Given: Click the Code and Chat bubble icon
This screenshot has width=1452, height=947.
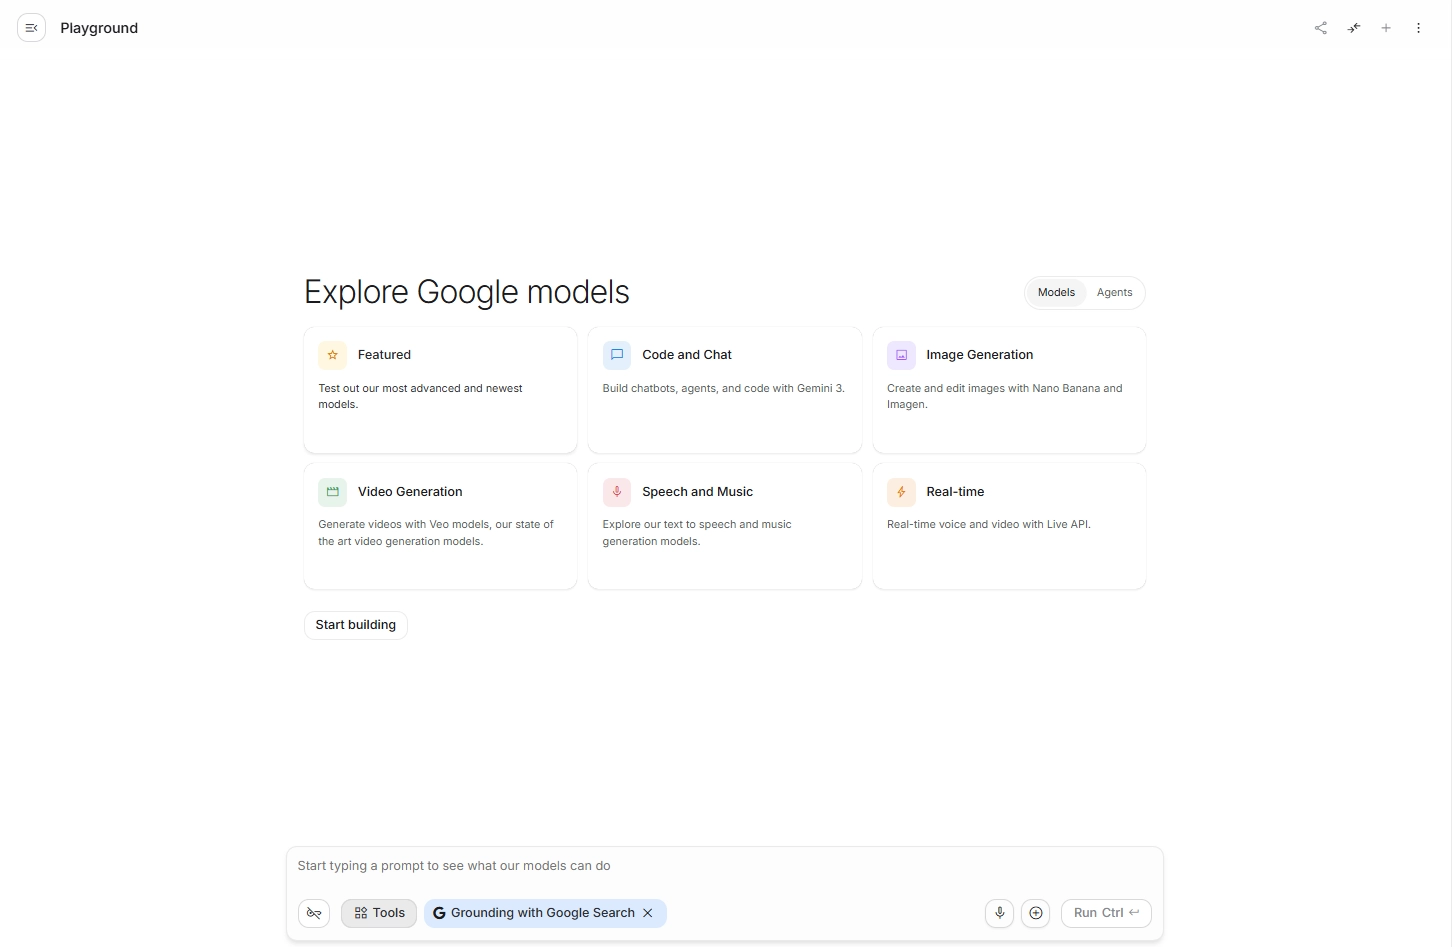Looking at the screenshot, I should (617, 355).
